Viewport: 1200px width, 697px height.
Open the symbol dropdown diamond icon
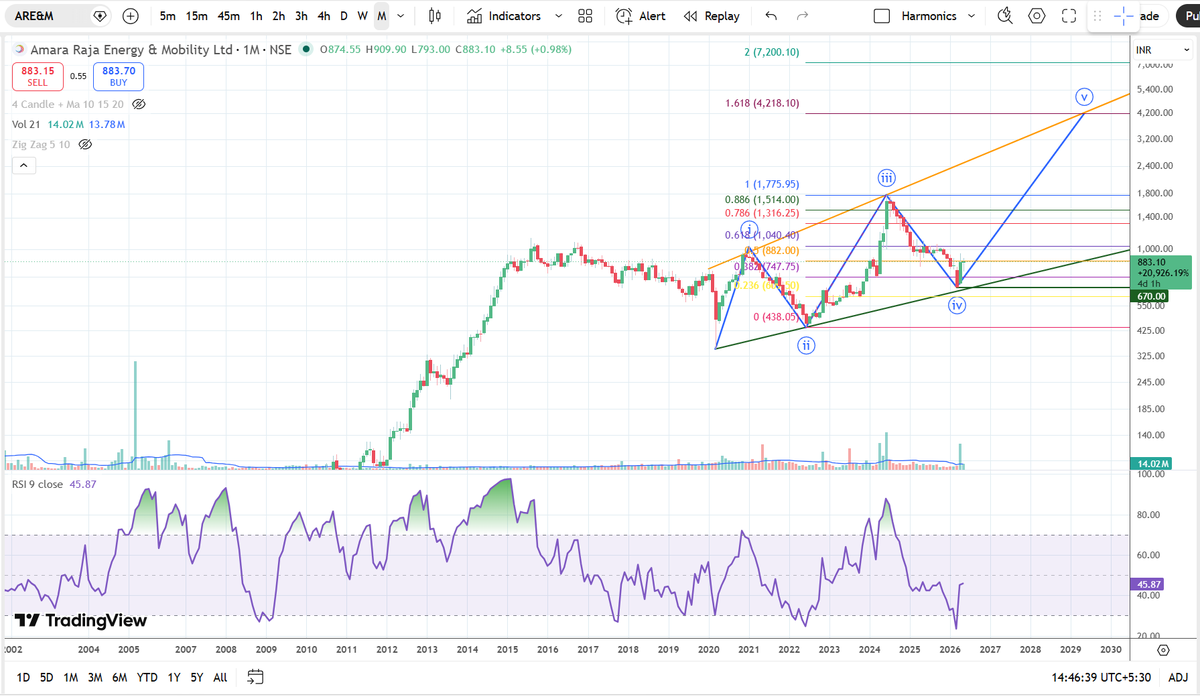99,16
